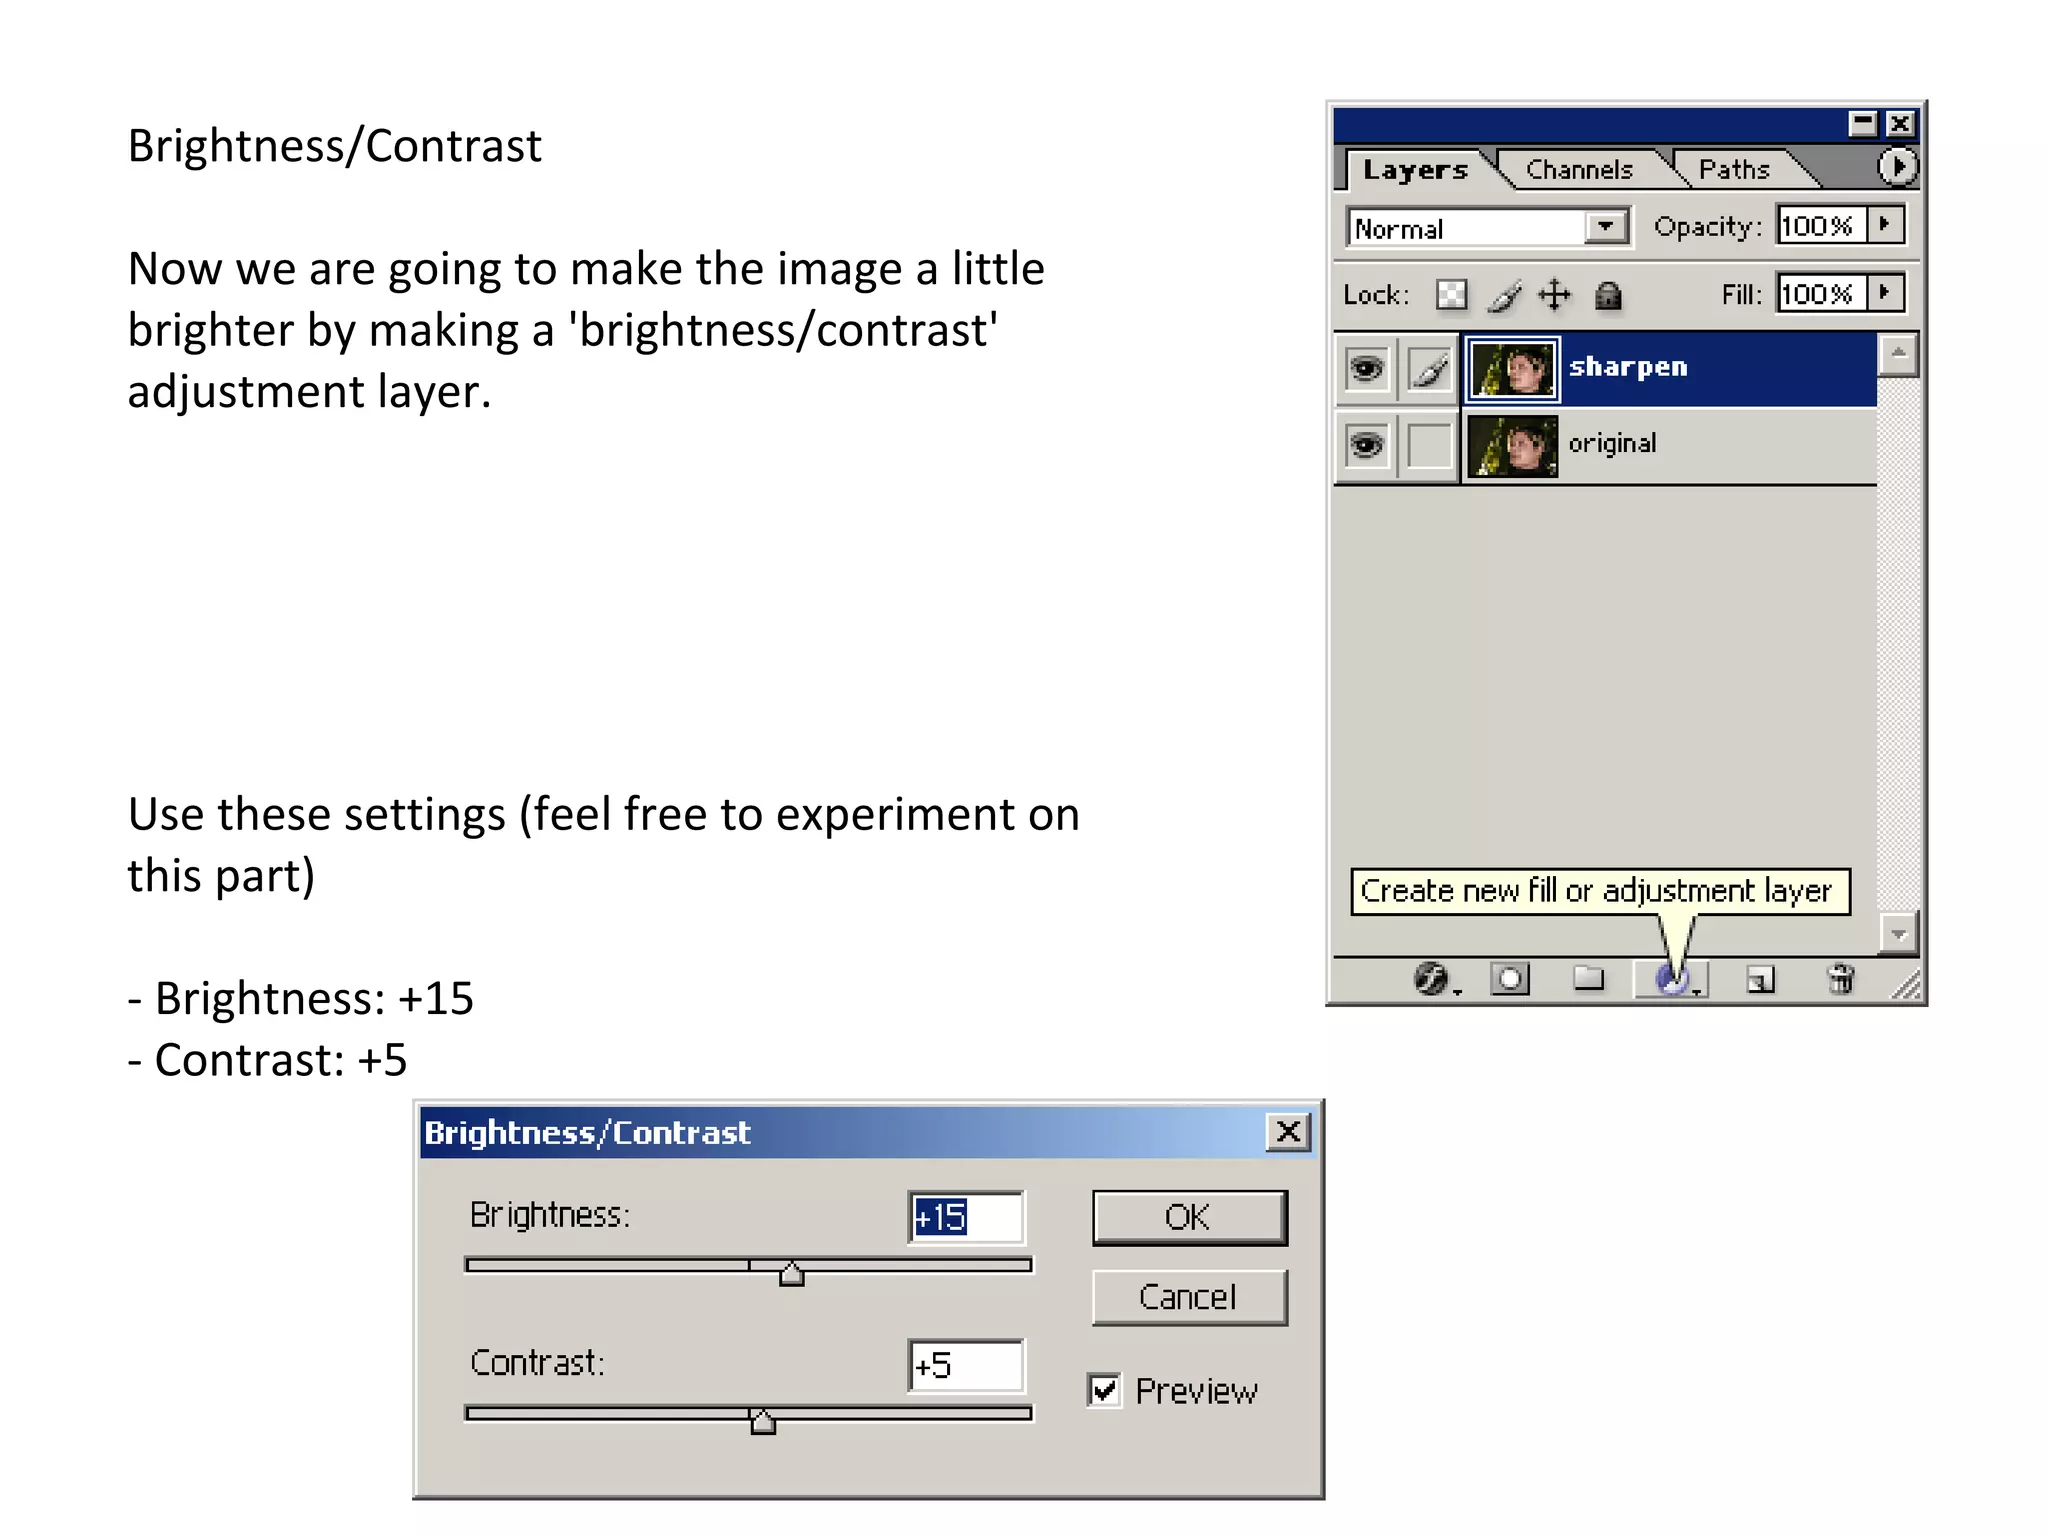Click the Contrast value field
2048x1536 pixels.
click(966, 1365)
